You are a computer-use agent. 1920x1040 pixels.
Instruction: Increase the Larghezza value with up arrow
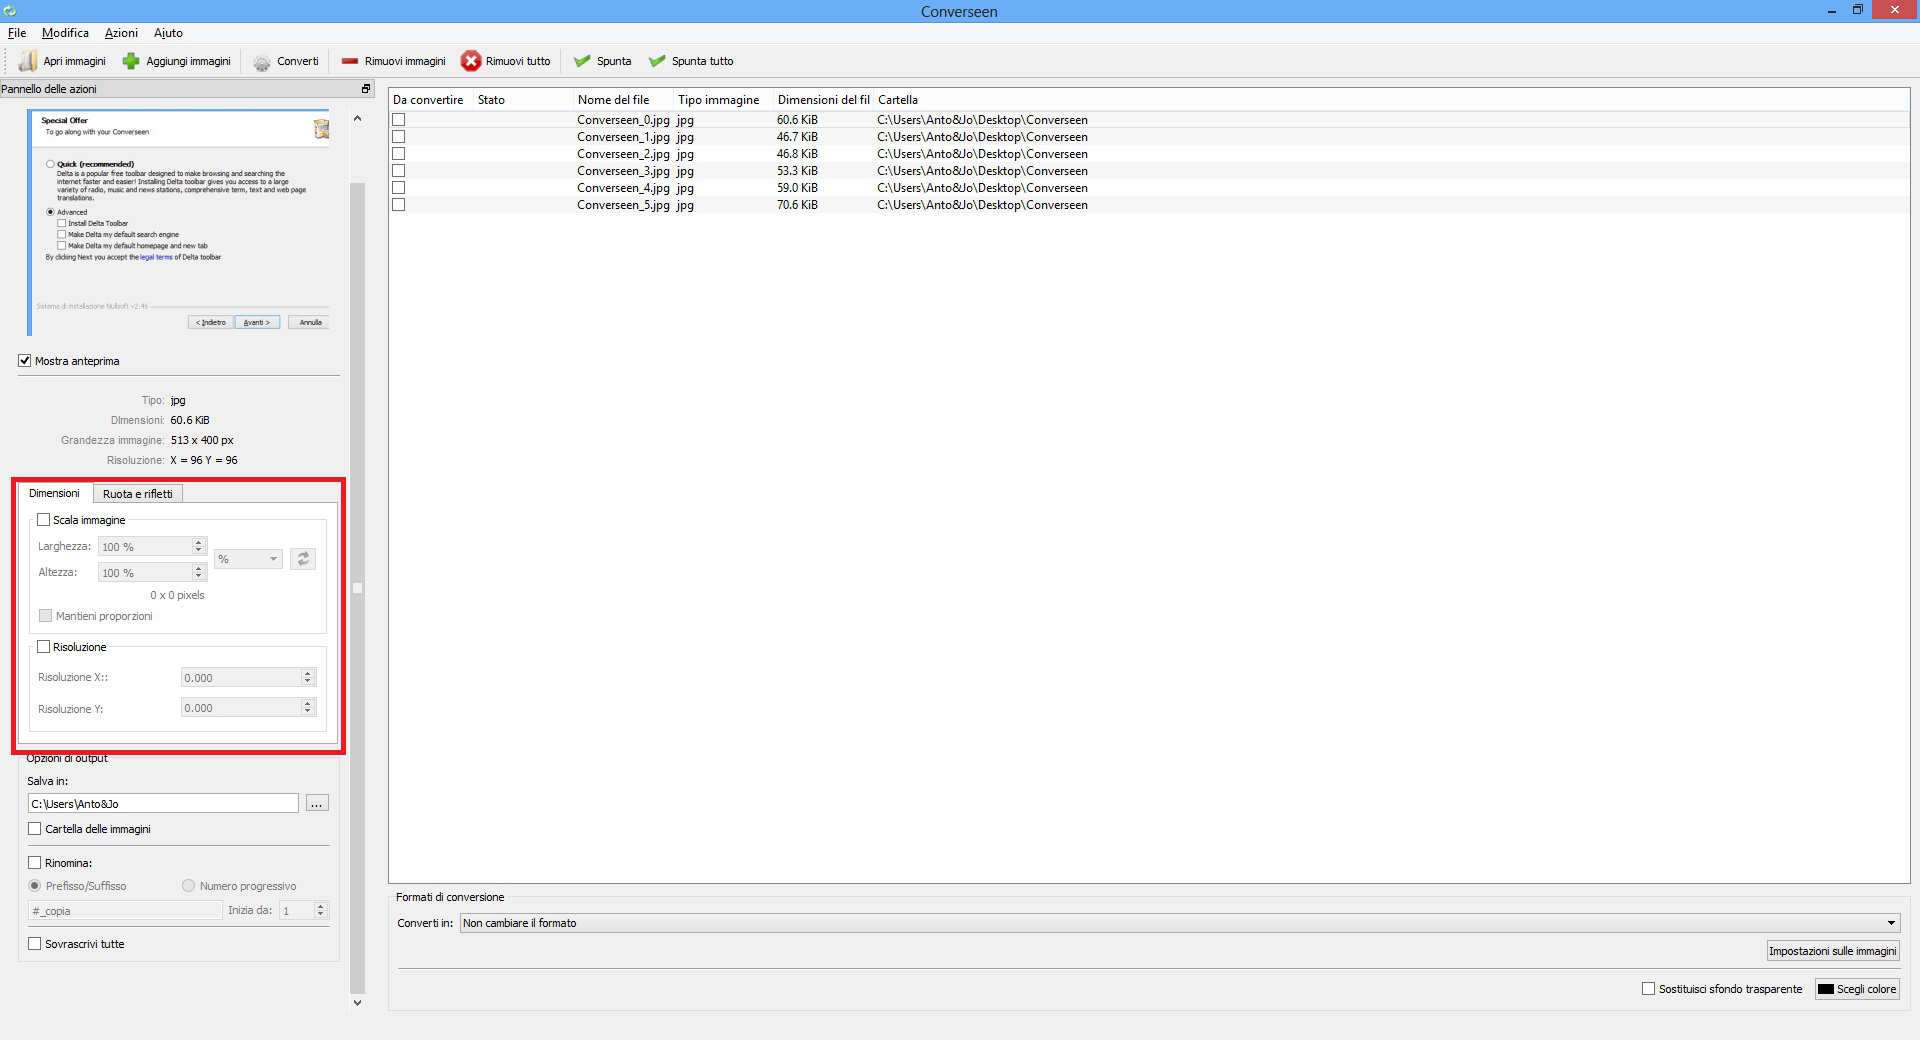[x=199, y=543]
